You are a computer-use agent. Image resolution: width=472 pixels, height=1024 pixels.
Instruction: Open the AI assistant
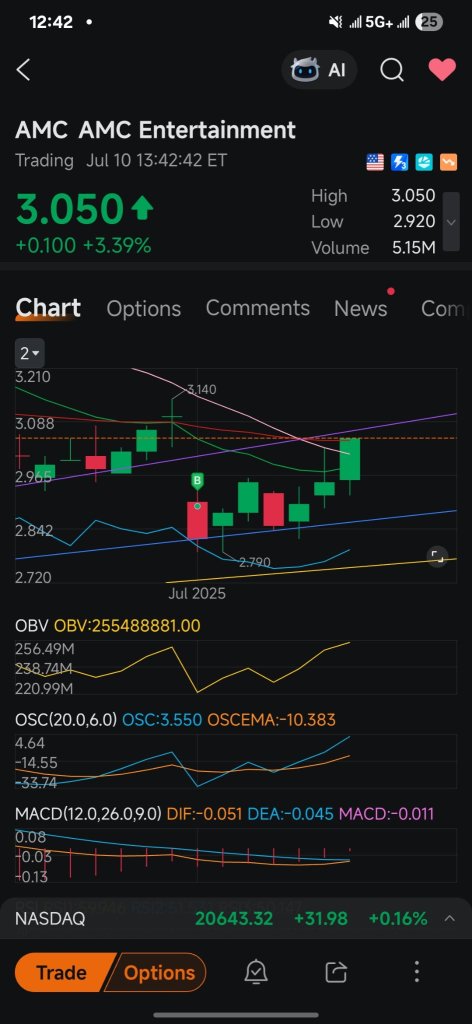[319, 70]
